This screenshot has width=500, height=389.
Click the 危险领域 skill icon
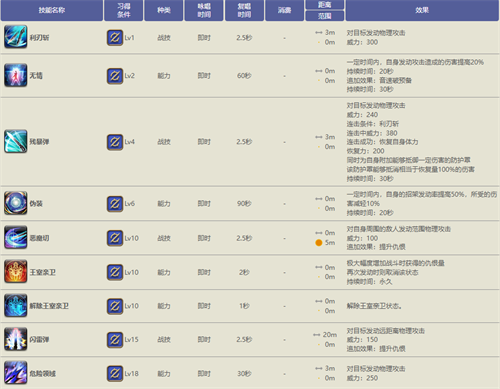click(15, 373)
